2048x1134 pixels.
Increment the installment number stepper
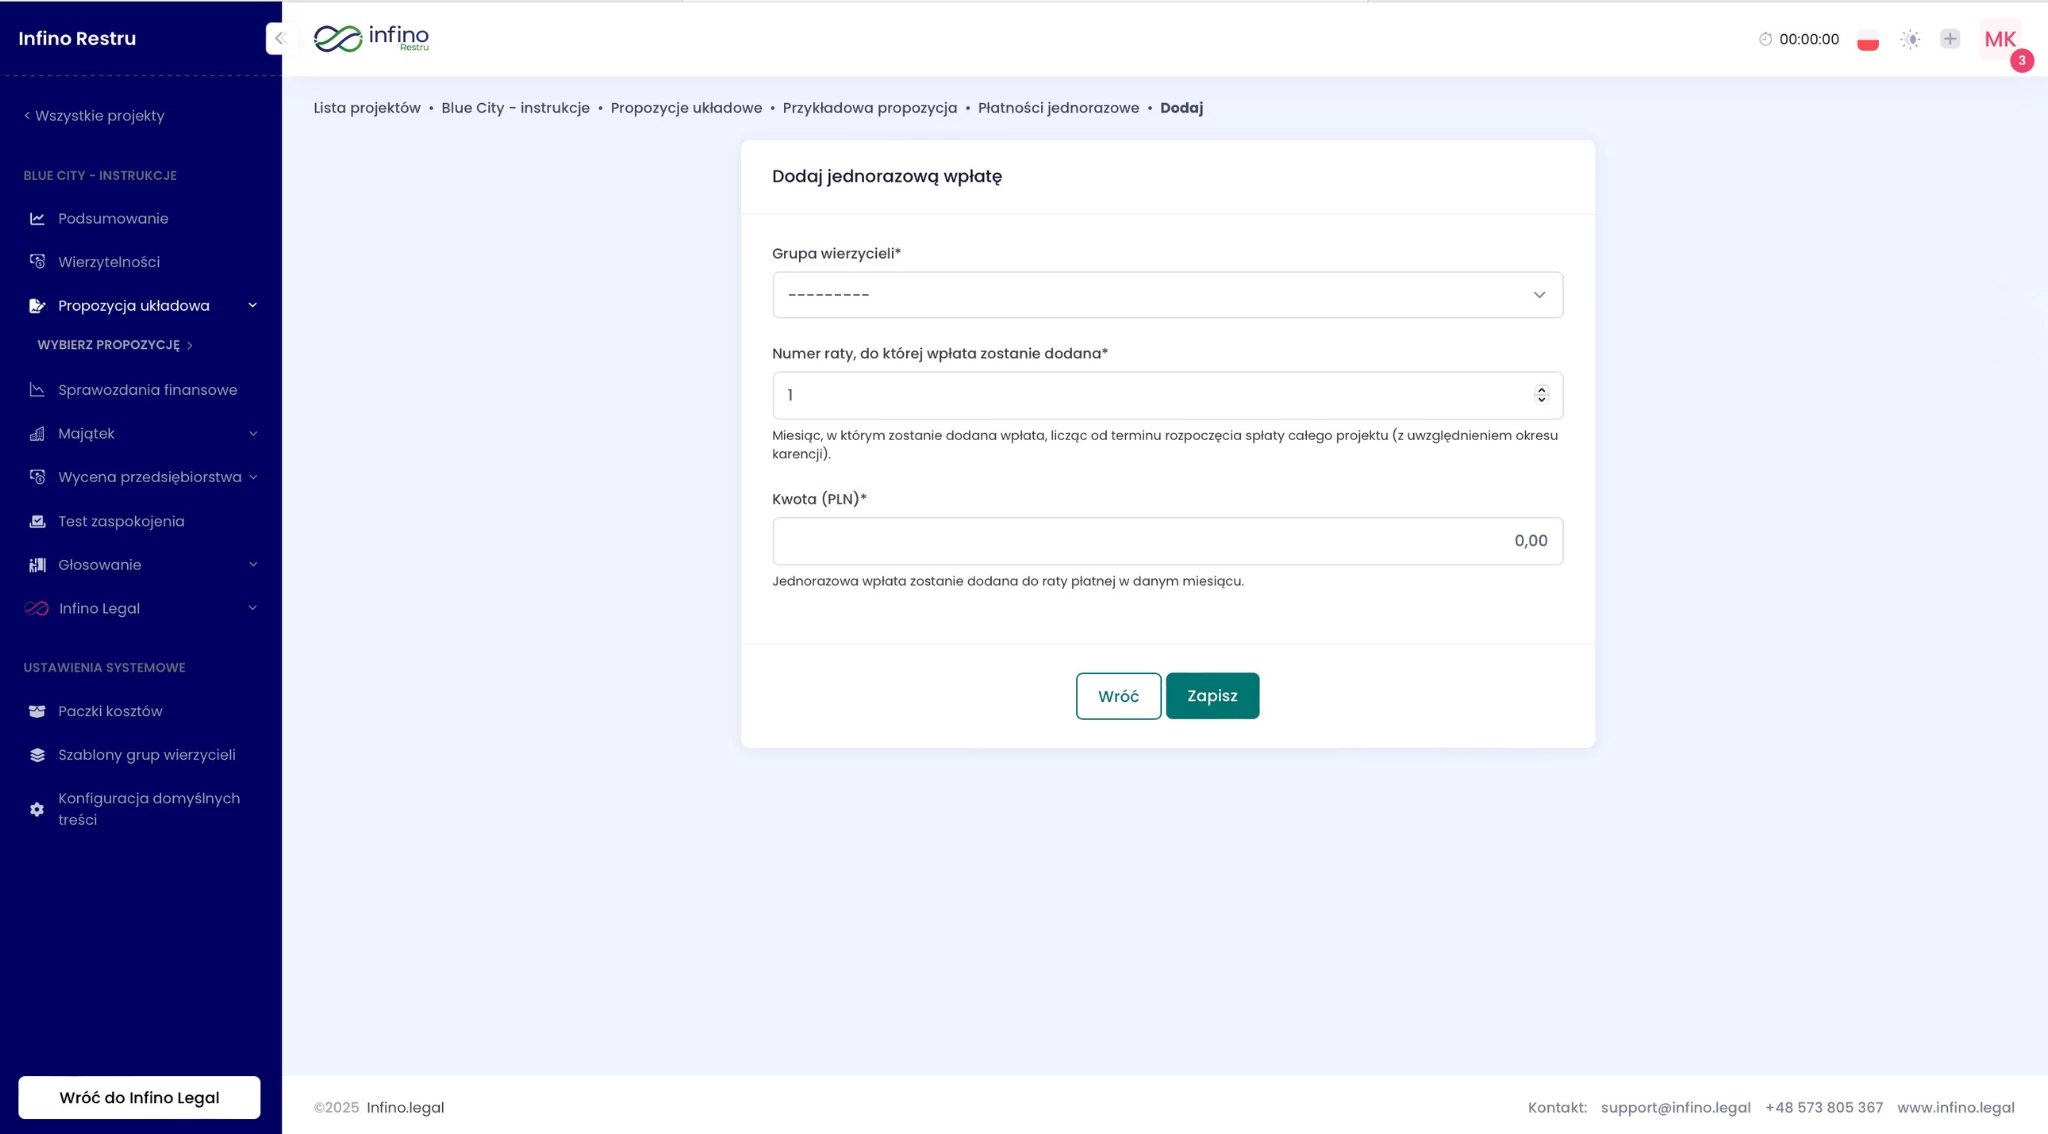[1541, 389]
